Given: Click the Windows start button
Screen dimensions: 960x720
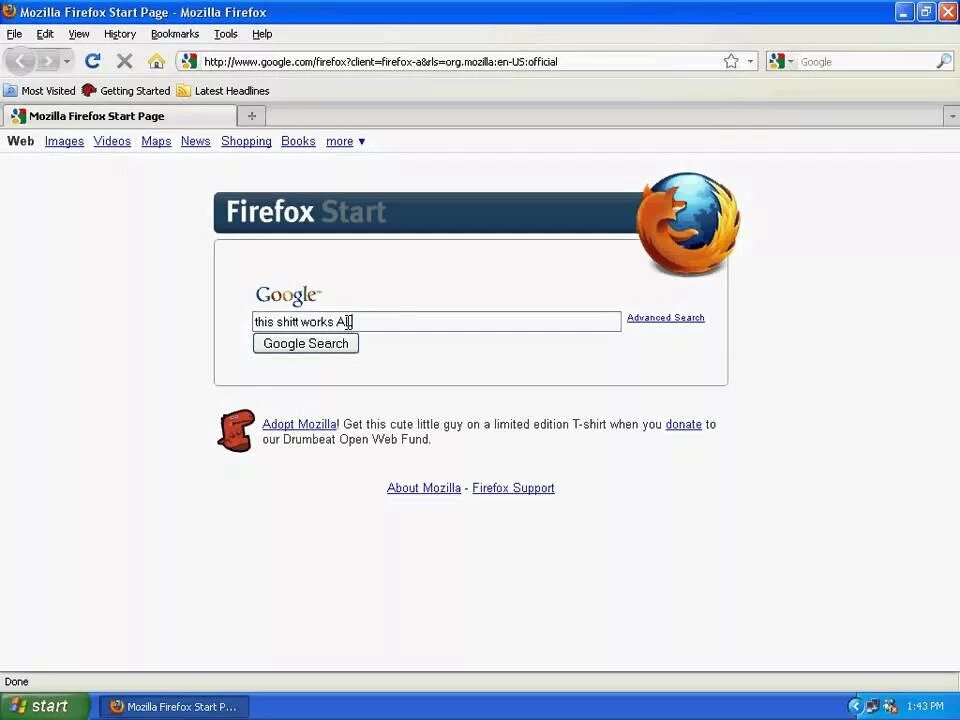Looking at the screenshot, I should (x=45, y=707).
